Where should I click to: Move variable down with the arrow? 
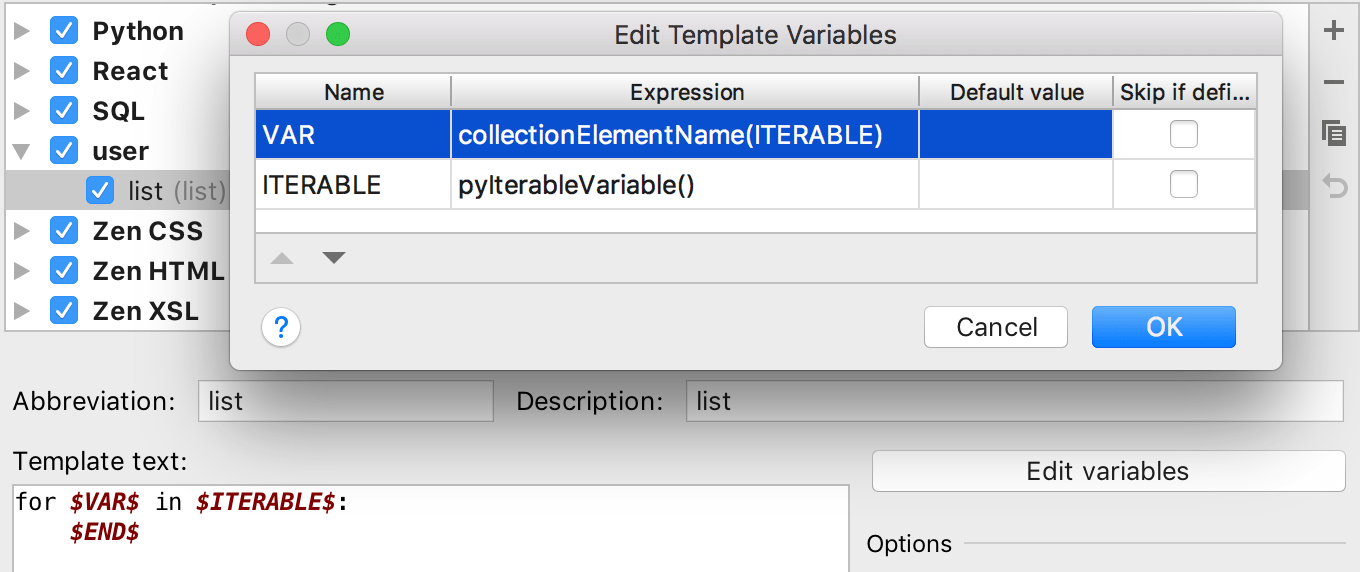click(334, 258)
